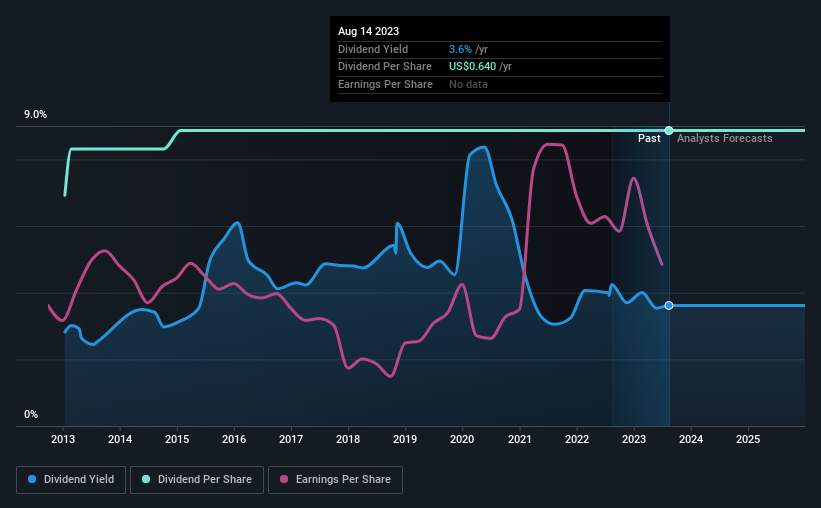This screenshot has width=821, height=508.
Task: Toggle the Dividend Yield legend button
Action: coord(71,480)
